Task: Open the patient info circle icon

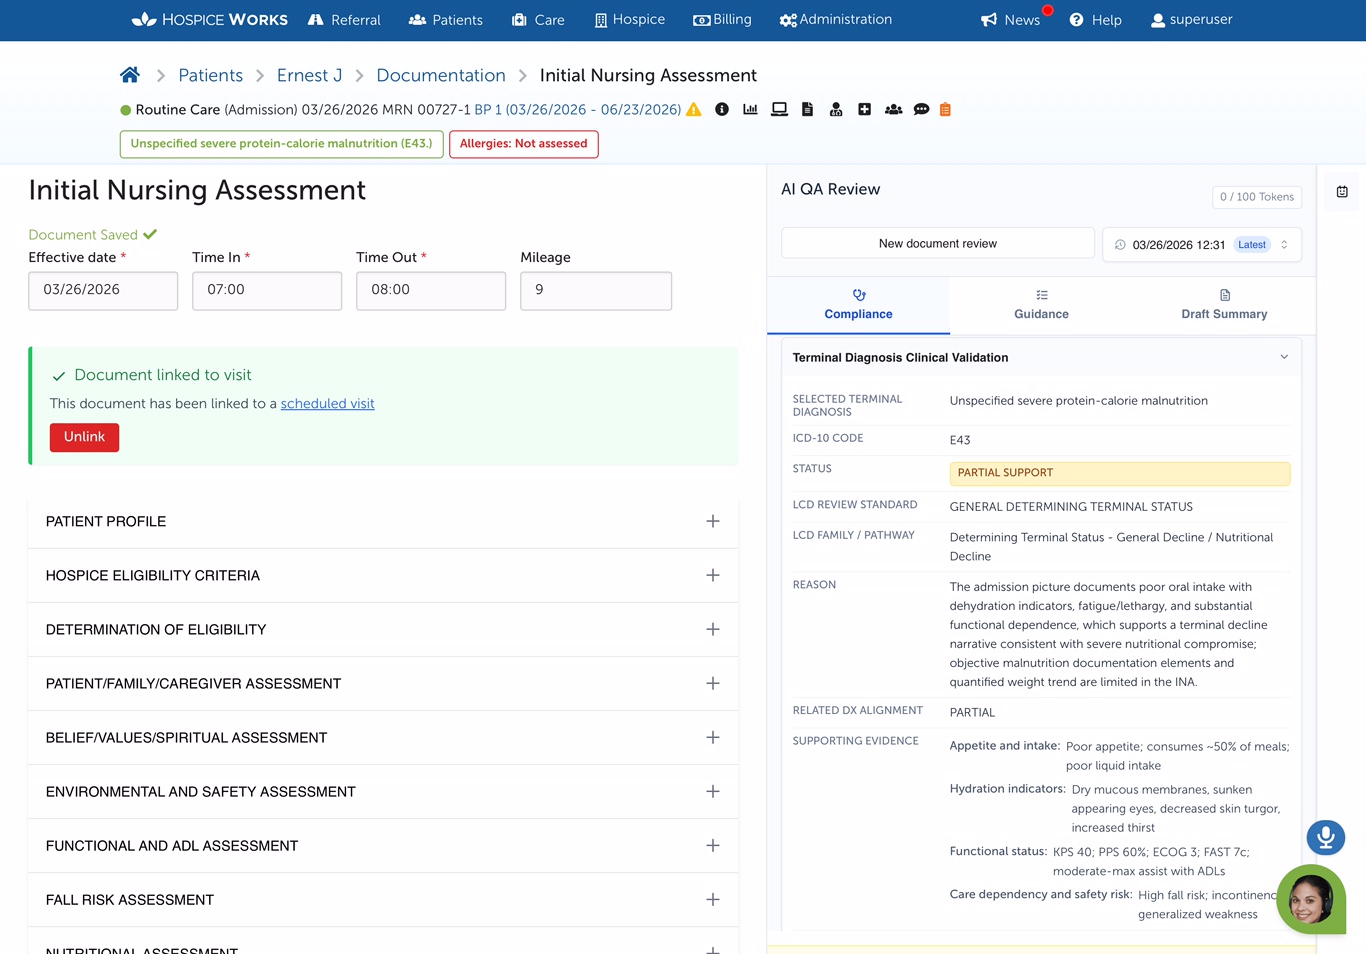Action: (722, 110)
